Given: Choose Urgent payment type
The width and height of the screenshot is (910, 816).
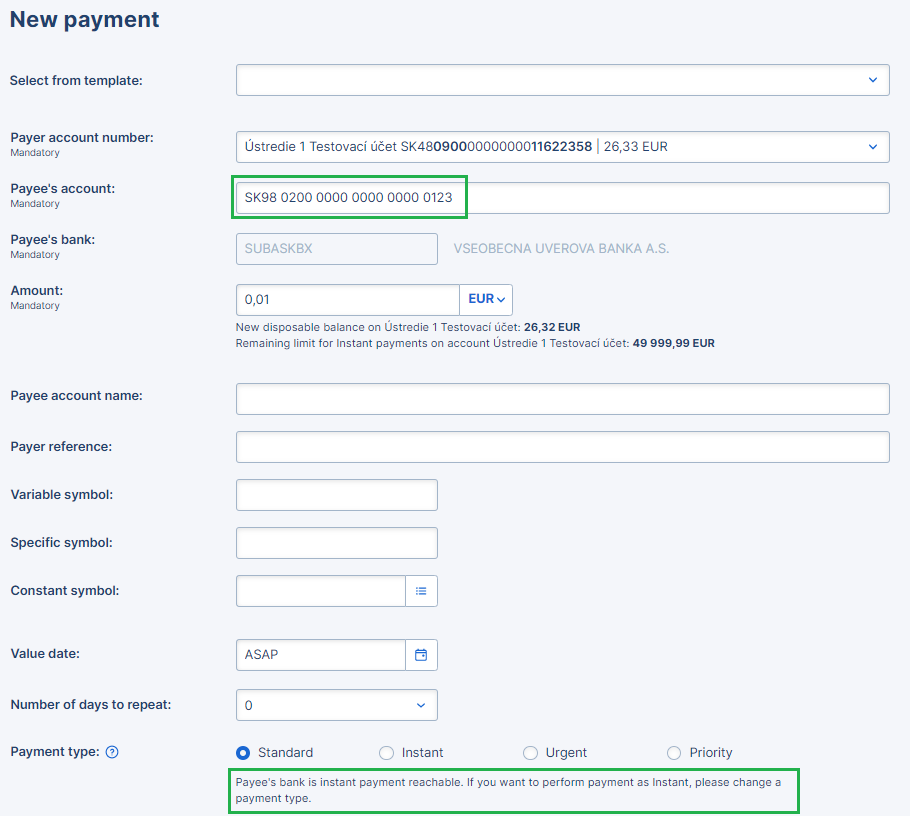Looking at the screenshot, I should coord(531,753).
